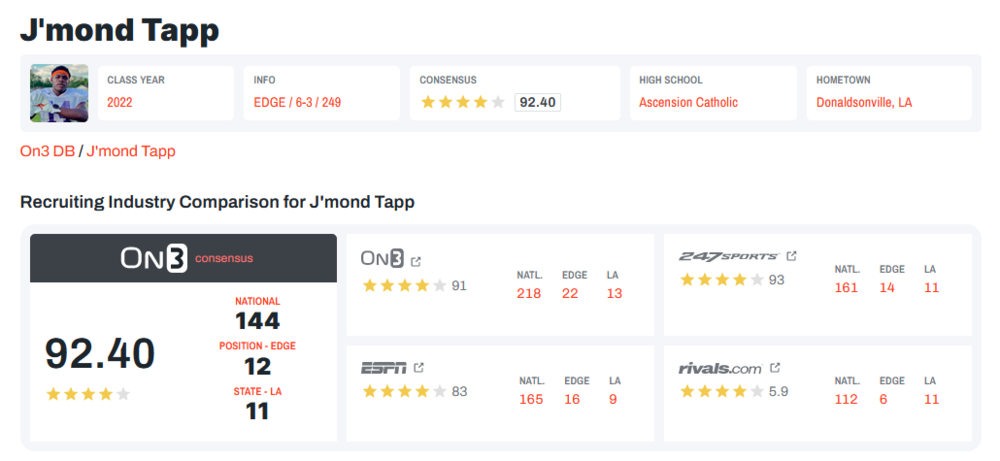Screen dimensions: 1000x461
Task: Click On3 national rank 218
Action: click(529, 293)
